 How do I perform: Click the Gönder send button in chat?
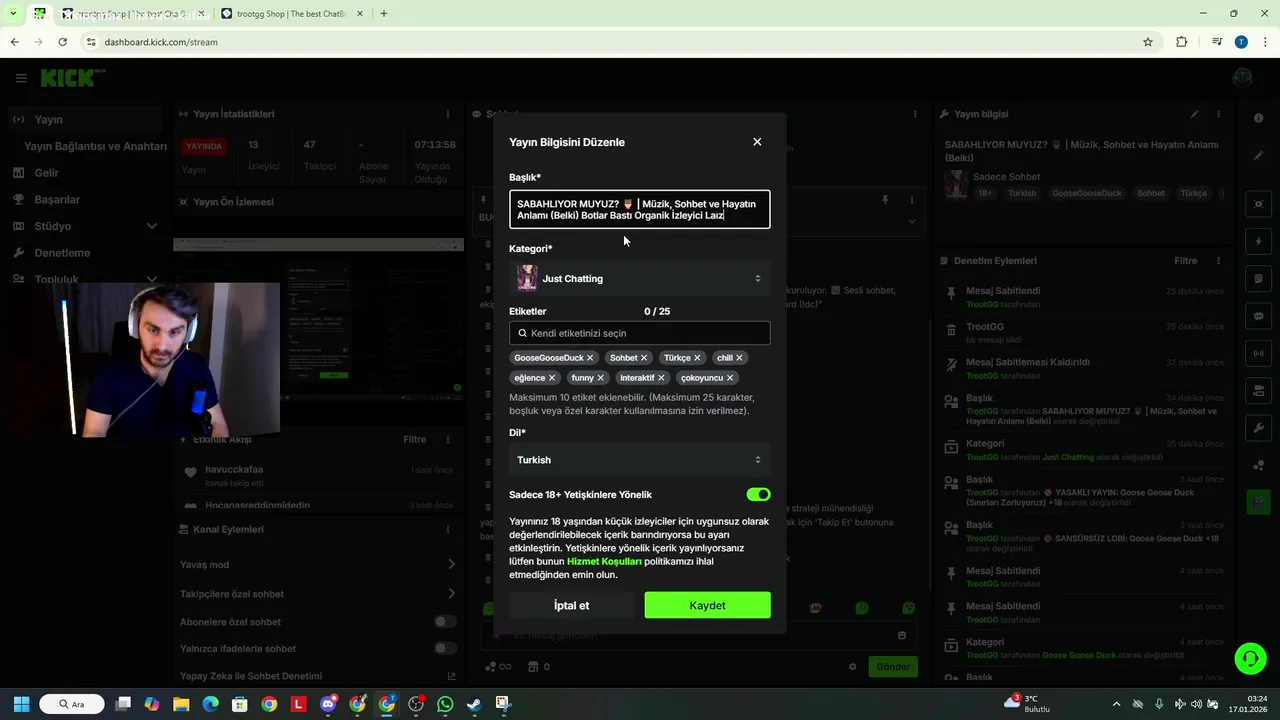[x=893, y=667]
